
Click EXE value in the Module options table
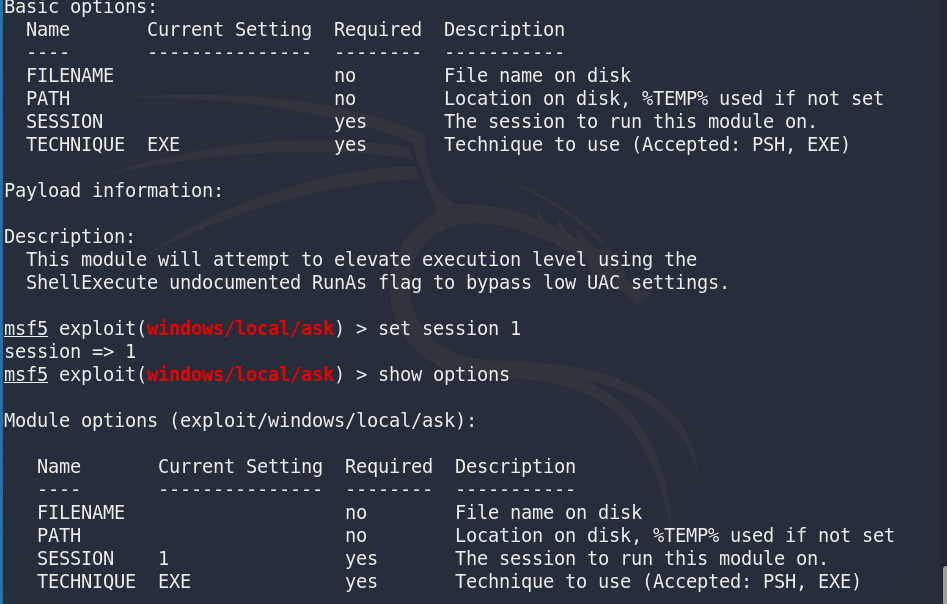[x=175, y=581]
